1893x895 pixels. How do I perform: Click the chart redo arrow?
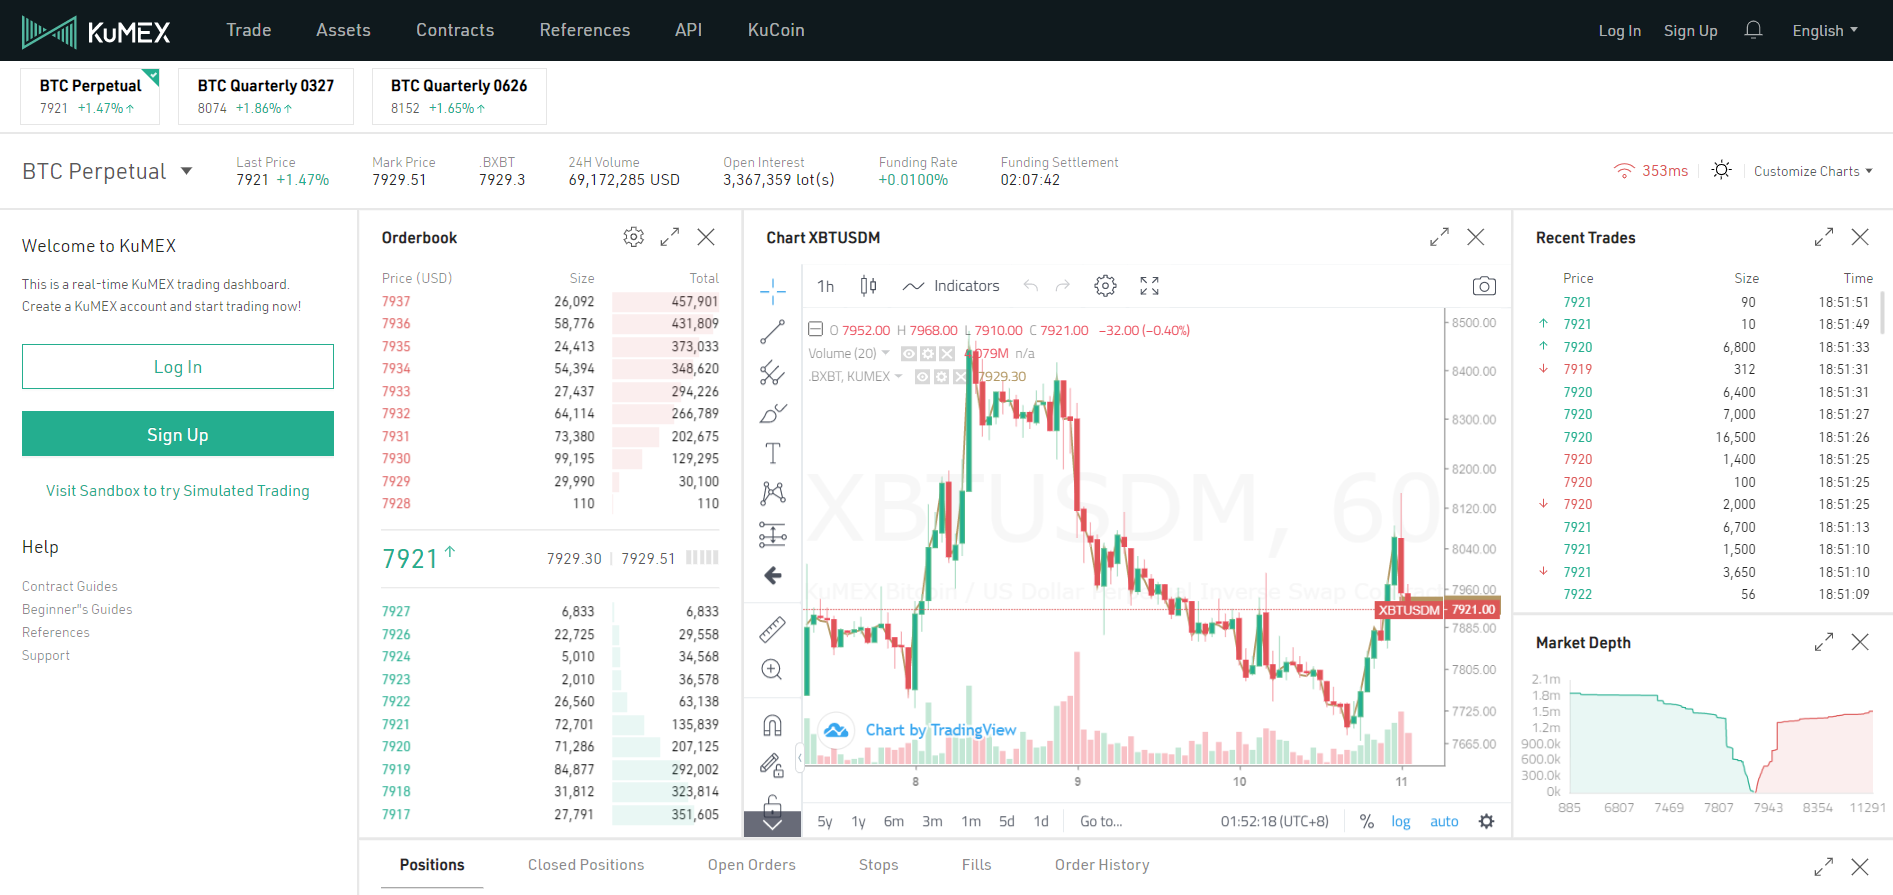pos(1062,286)
